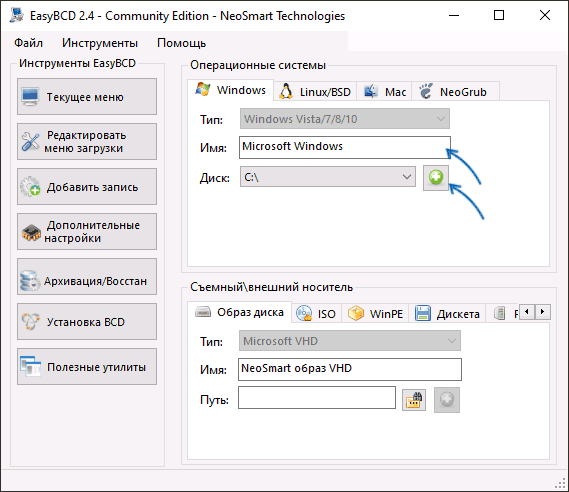569x492 pixels.
Task: Switch to the Дискета tab
Action: tap(447, 313)
